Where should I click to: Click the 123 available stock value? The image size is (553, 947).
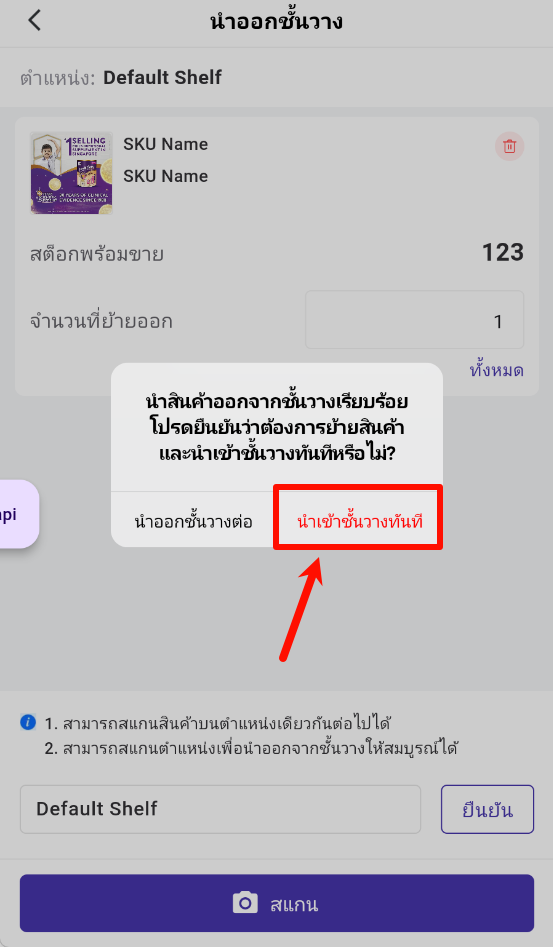point(502,252)
